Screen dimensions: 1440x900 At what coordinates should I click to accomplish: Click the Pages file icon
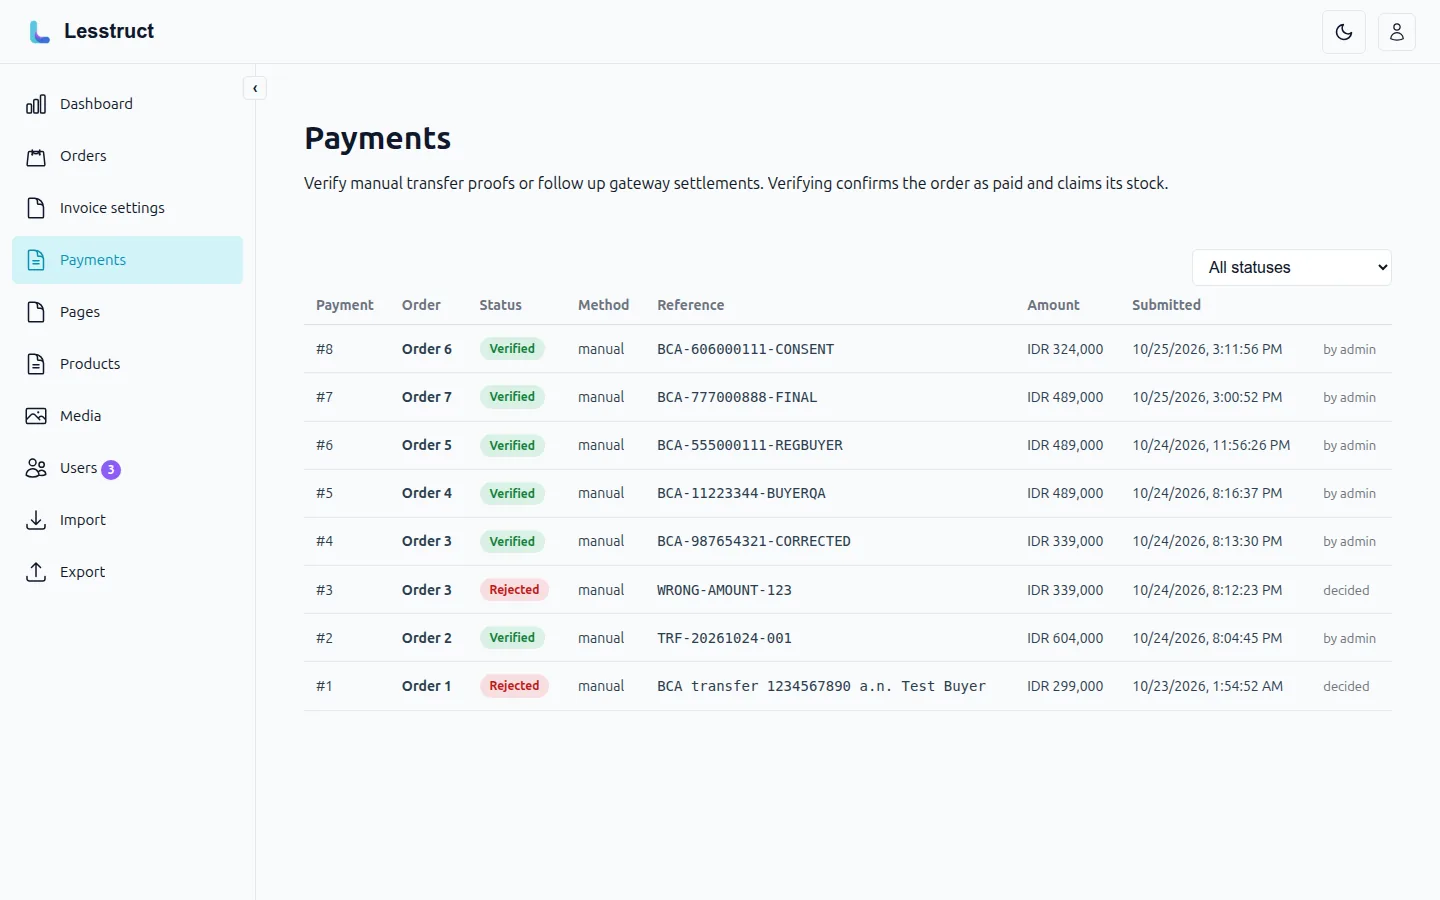pyautogui.click(x=36, y=312)
